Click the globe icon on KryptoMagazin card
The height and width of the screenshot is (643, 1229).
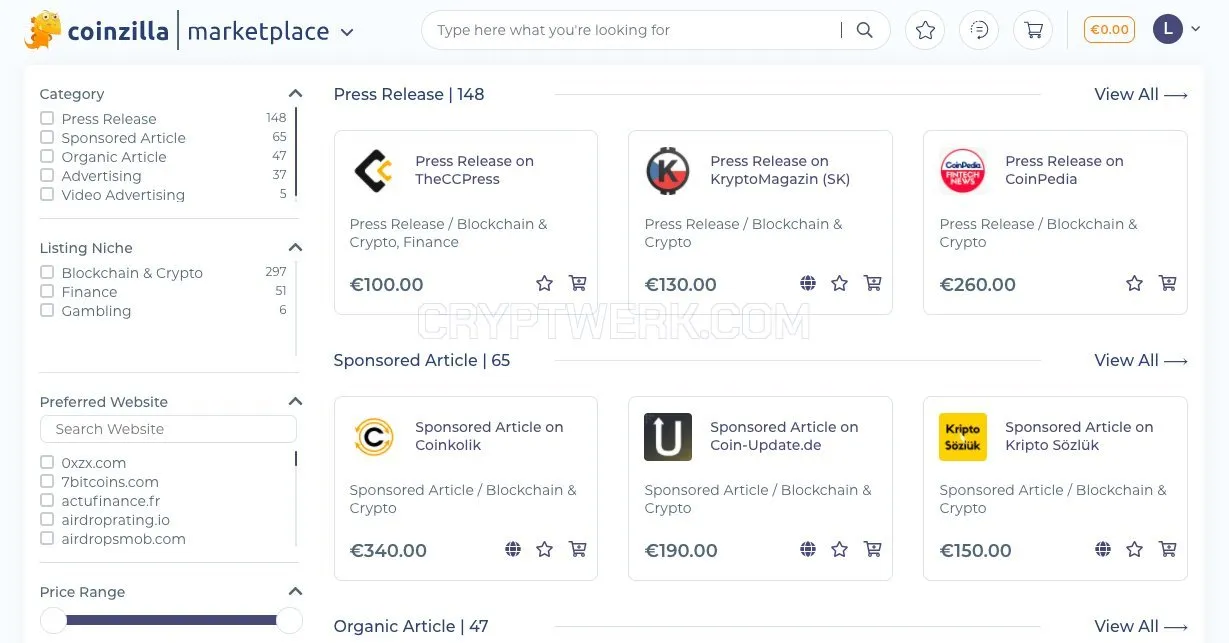click(x=808, y=284)
